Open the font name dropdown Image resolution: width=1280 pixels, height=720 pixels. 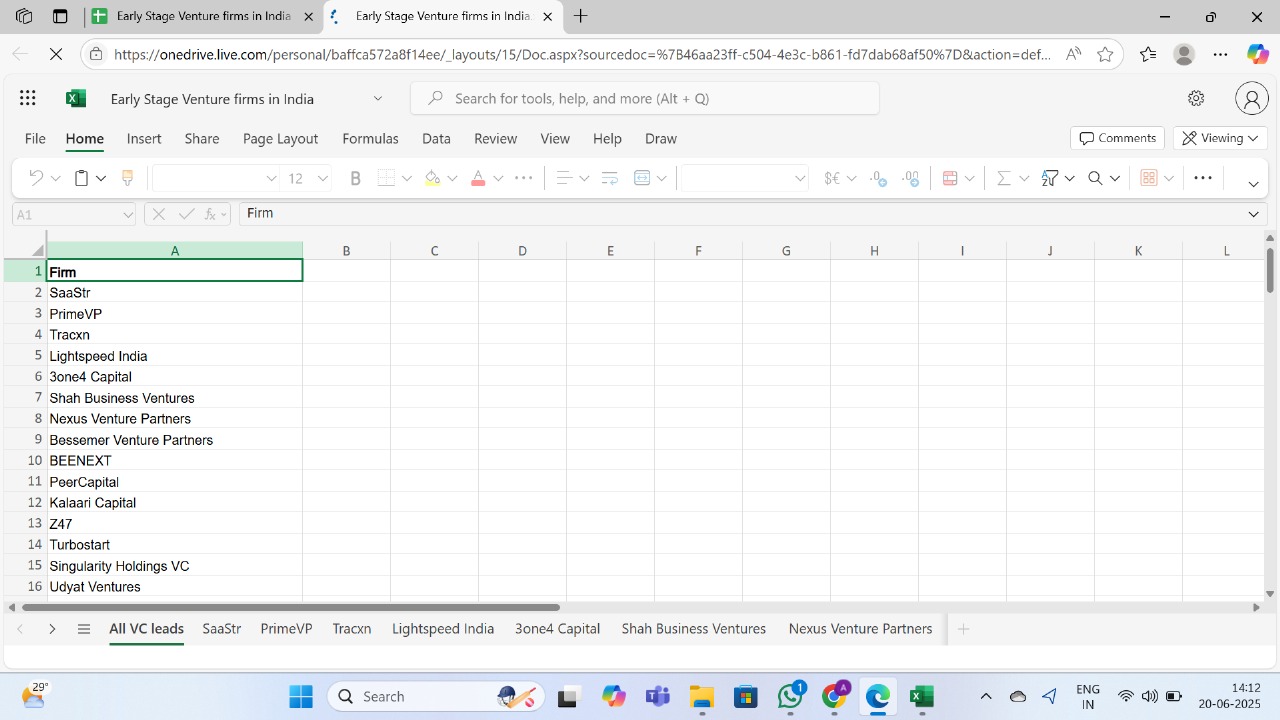tap(271, 178)
